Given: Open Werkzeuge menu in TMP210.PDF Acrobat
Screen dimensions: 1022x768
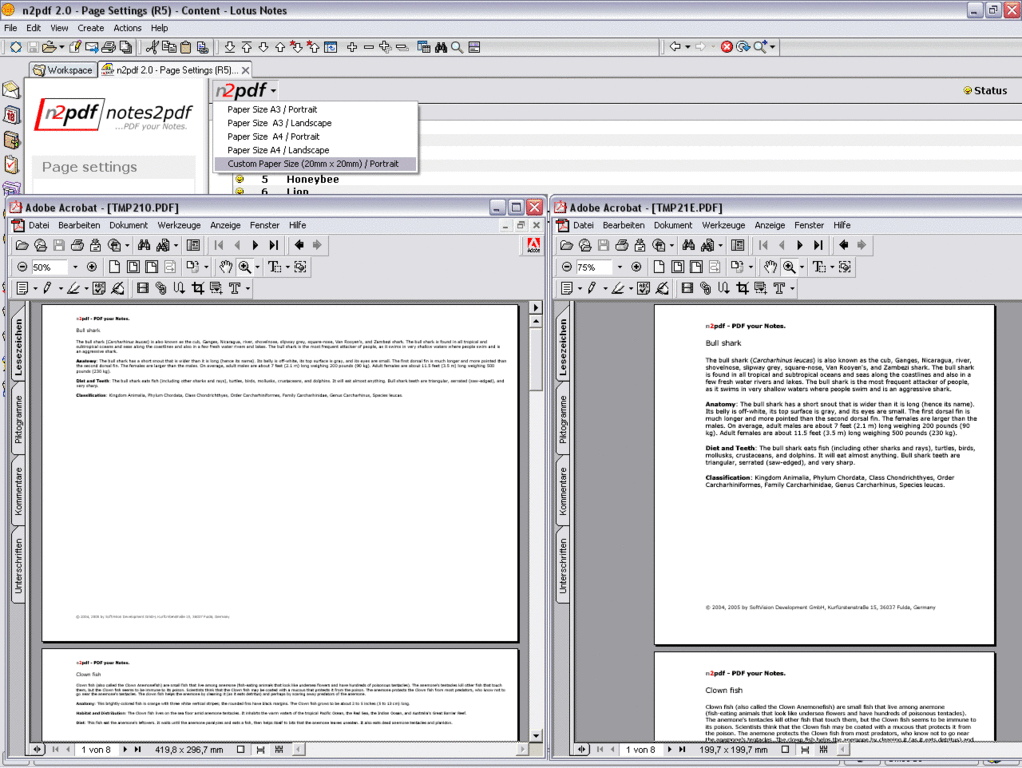Looking at the screenshot, I should (x=179, y=225).
